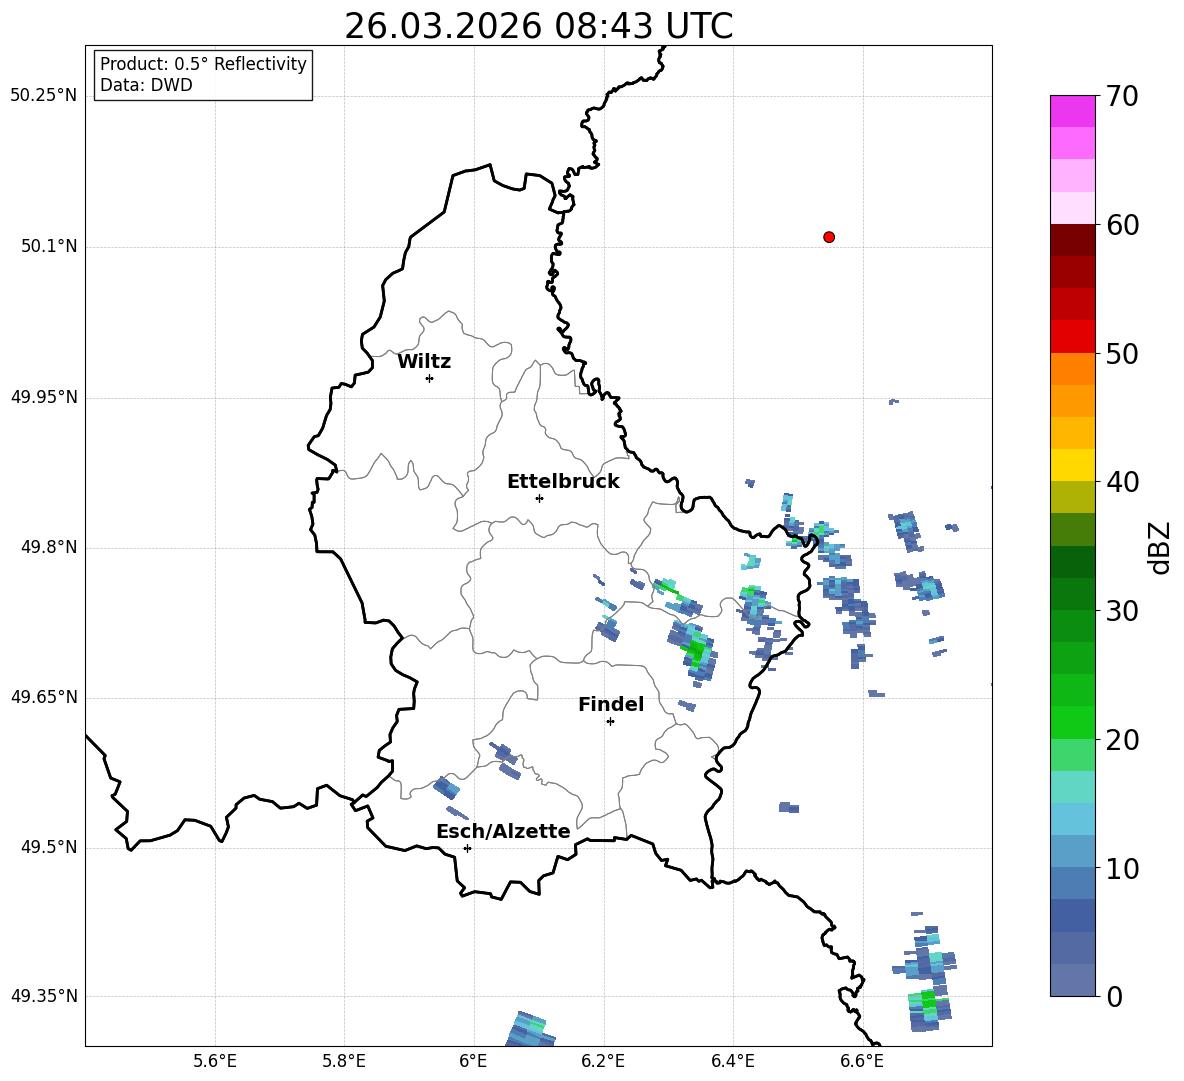Image resolution: width=1184 pixels, height=1081 pixels.
Task: Select the Ettelbruck city label
Action: [x=563, y=482]
